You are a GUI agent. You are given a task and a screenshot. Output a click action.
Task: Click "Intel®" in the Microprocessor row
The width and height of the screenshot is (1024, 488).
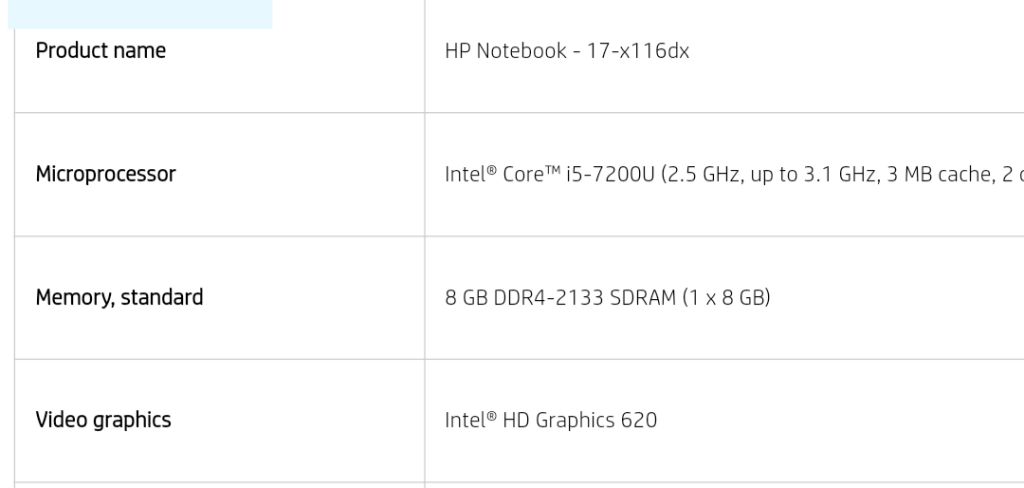469,174
